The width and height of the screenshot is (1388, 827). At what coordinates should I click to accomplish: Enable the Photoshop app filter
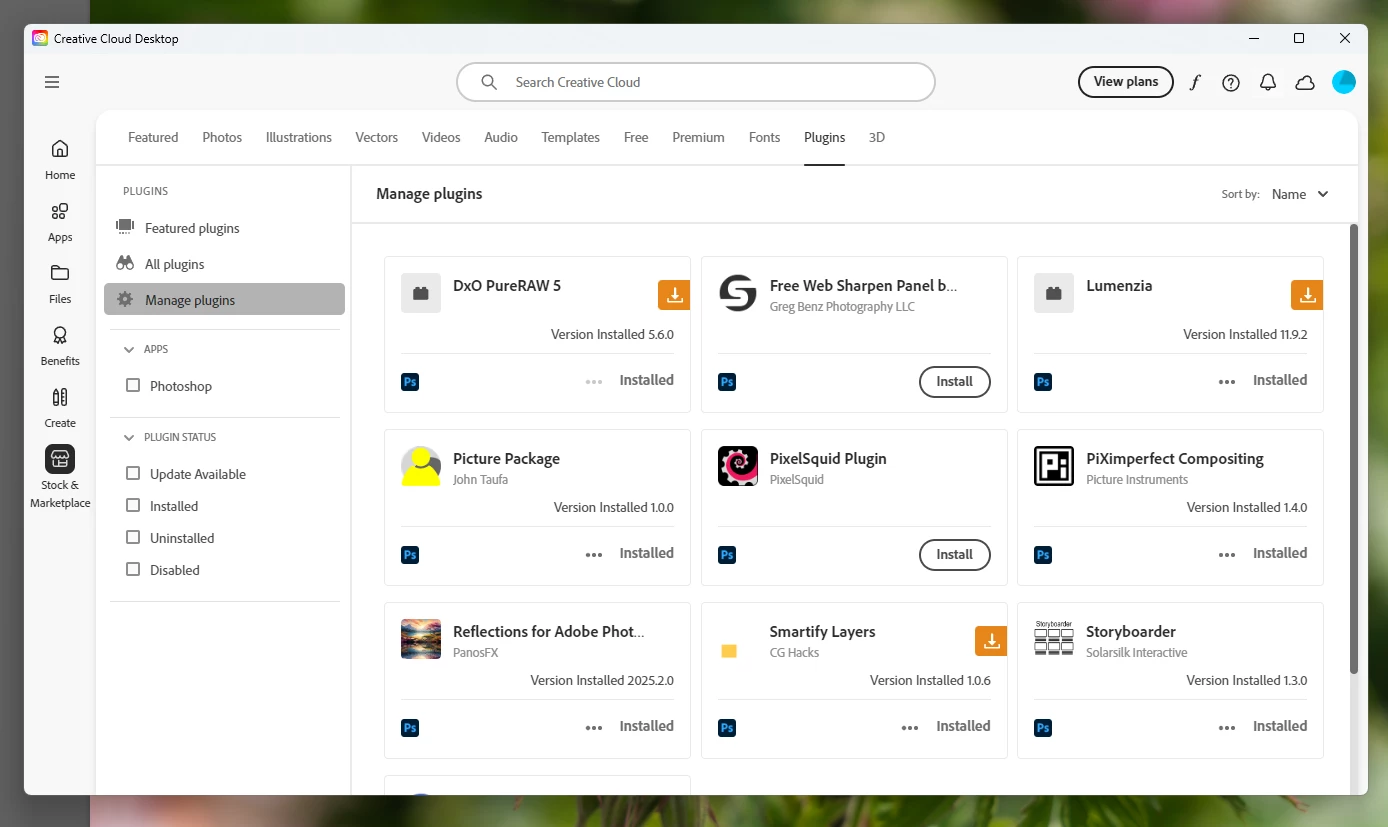click(133, 385)
